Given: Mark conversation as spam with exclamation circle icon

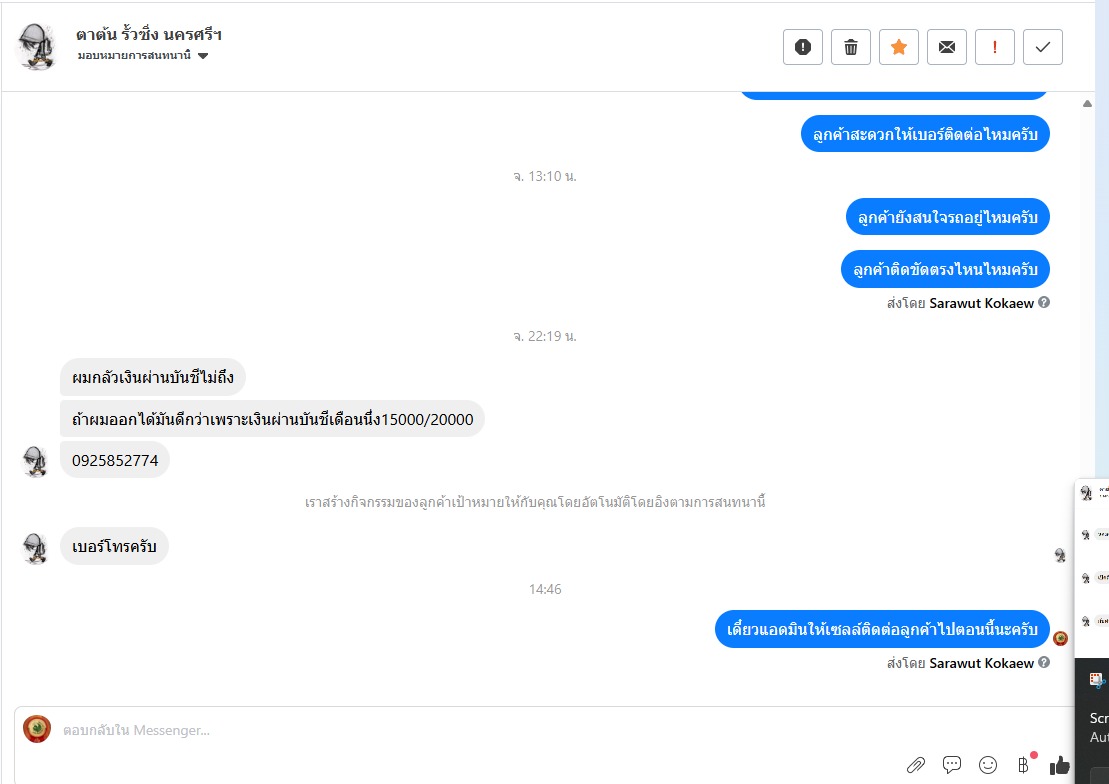Looking at the screenshot, I should (803, 47).
